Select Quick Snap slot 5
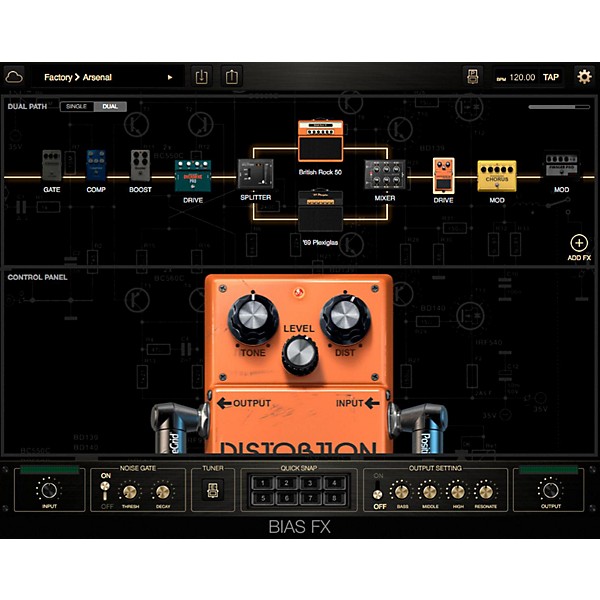The image size is (600, 600). (262, 498)
